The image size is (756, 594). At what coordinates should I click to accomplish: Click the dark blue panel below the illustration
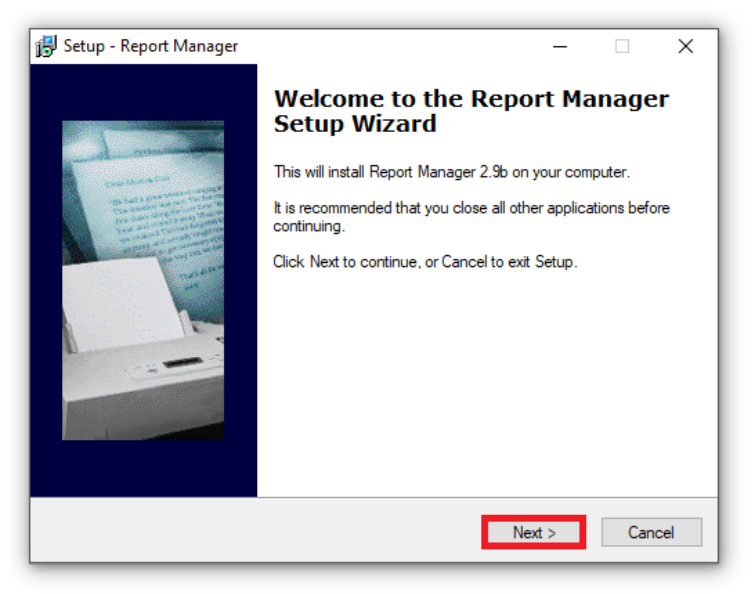(143, 468)
